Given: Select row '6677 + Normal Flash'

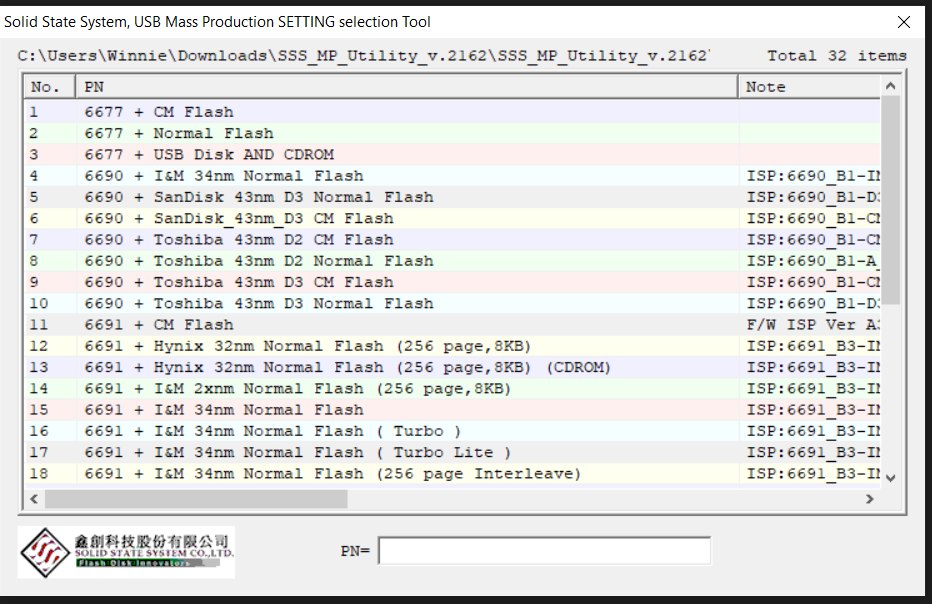Looking at the screenshot, I should coord(453,133).
